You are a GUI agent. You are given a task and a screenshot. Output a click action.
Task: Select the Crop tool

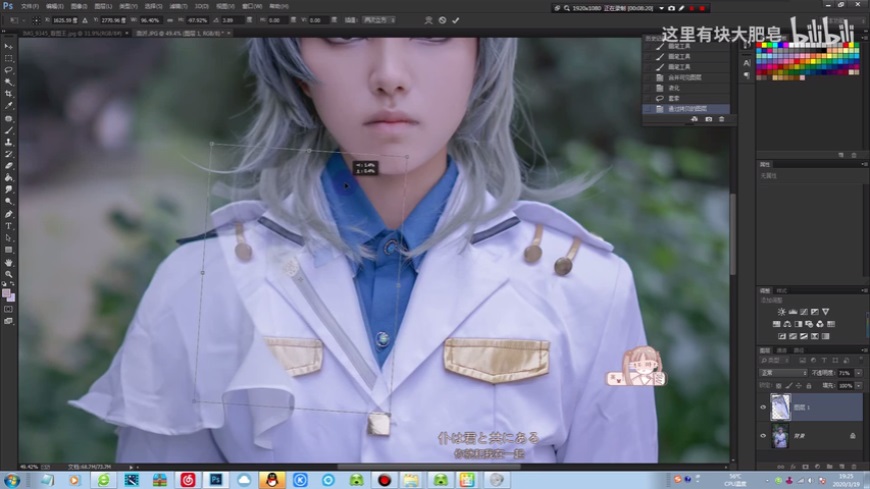8,94
